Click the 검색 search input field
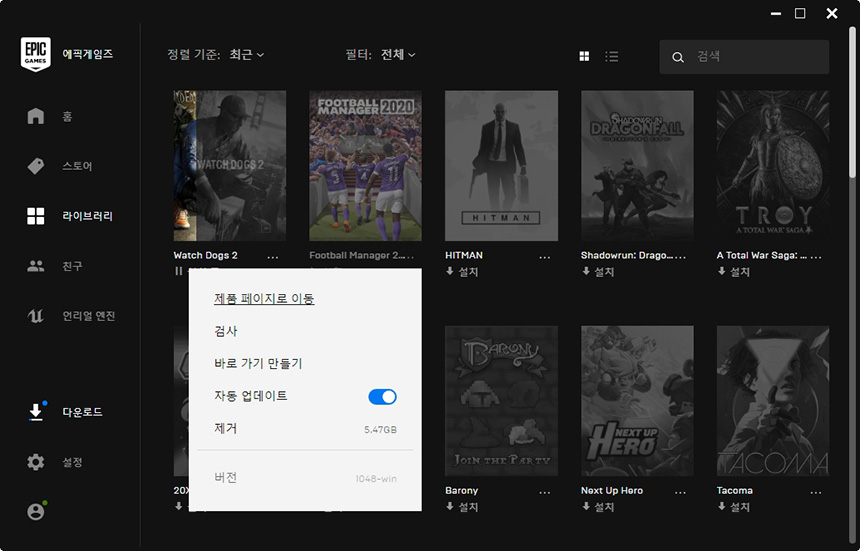This screenshot has height=551, width=860. [744, 56]
